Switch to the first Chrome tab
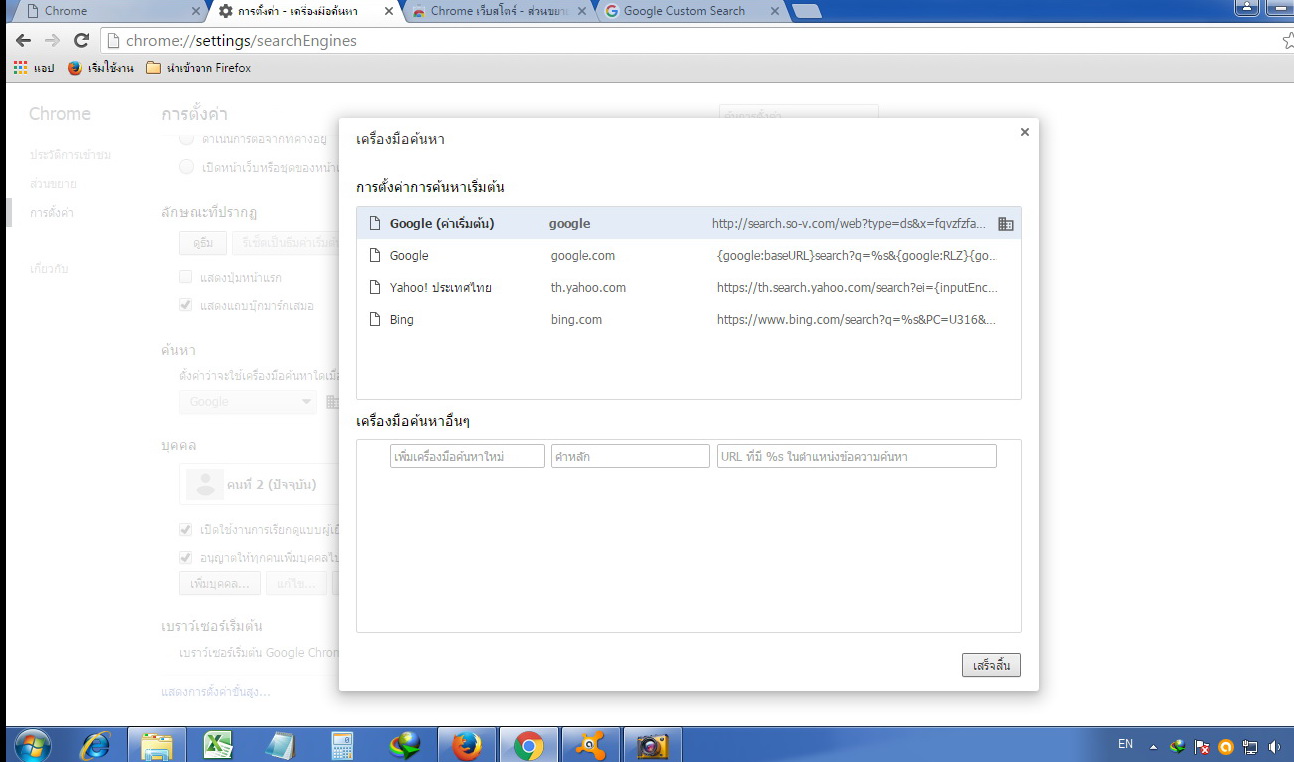 coord(110,11)
